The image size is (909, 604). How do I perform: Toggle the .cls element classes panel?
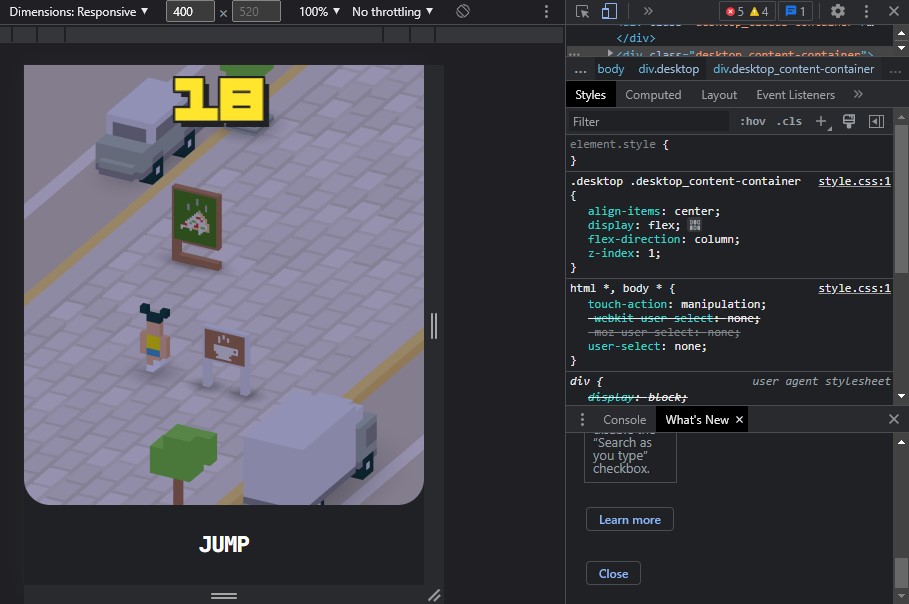point(790,122)
